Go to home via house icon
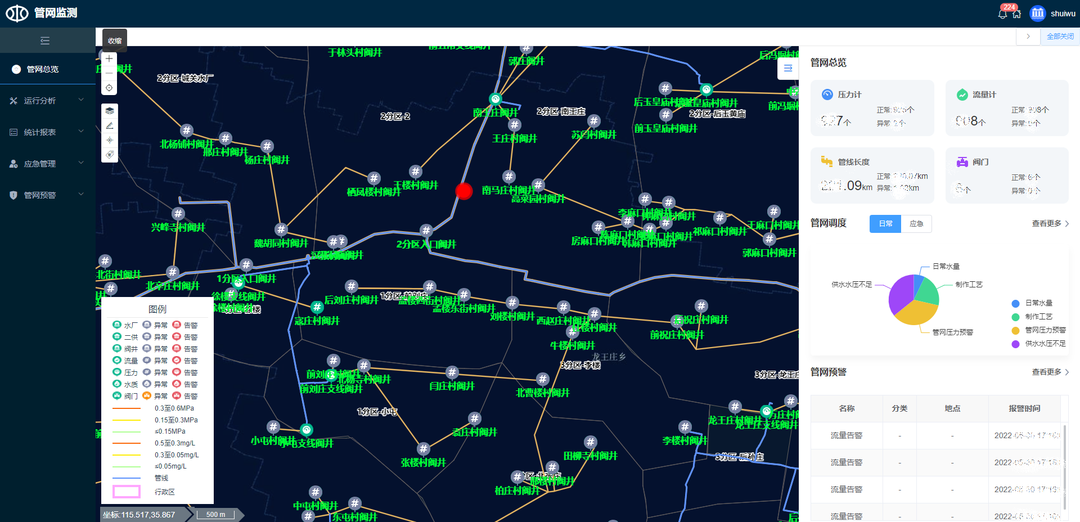 [1016, 13]
